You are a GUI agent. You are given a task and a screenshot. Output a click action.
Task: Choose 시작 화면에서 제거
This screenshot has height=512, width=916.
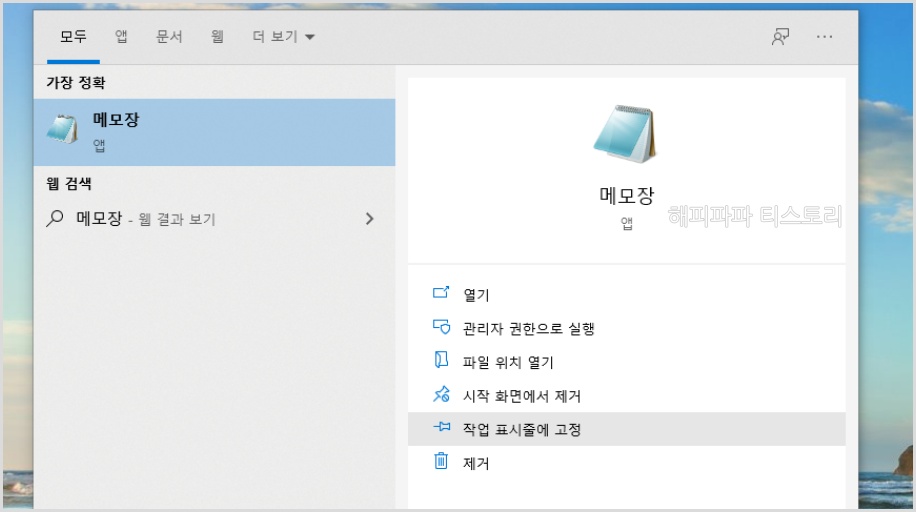coord(626,396)
